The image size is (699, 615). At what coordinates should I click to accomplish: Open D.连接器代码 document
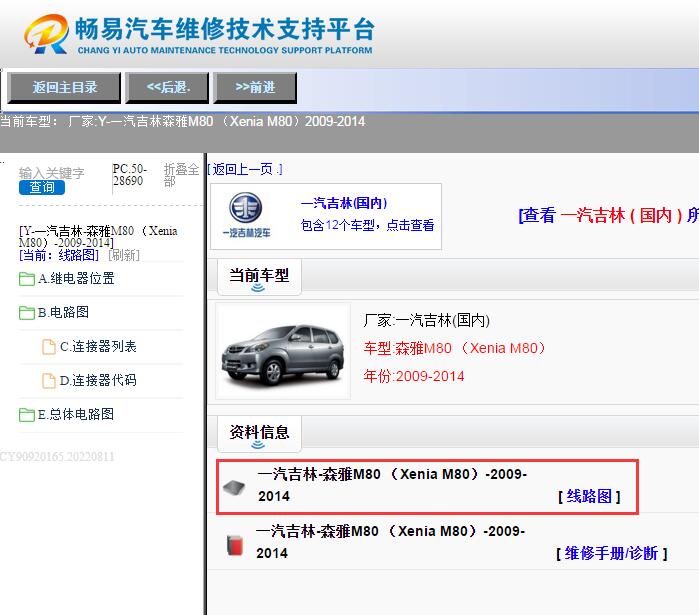pyautogui.click(x=98, y=380)
